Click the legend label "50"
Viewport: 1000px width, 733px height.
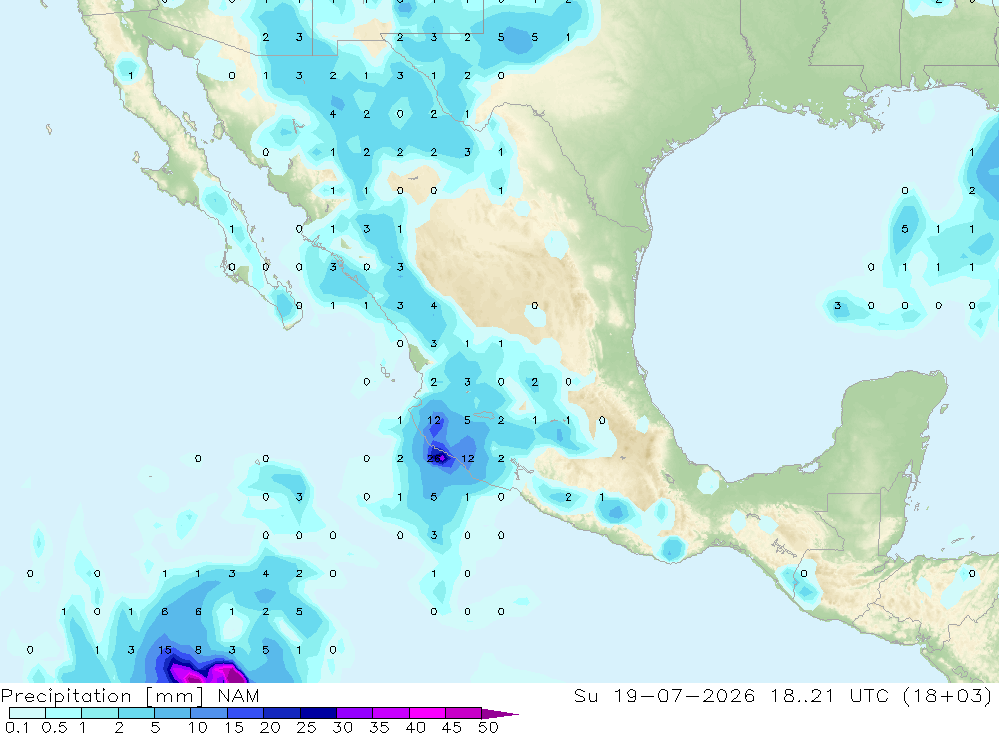pyautogui.click(x=488, y=727)
